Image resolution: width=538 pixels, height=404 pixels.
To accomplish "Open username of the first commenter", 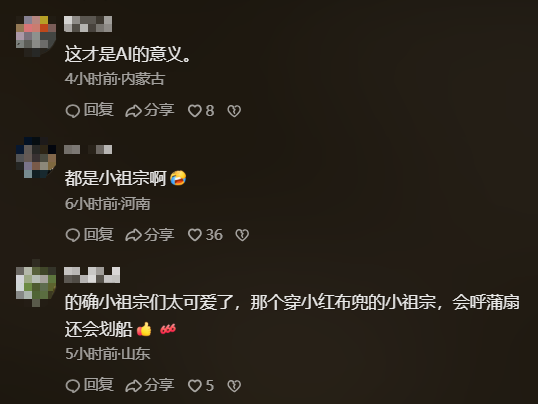I will pyautogui.click(x=88, y=24).
